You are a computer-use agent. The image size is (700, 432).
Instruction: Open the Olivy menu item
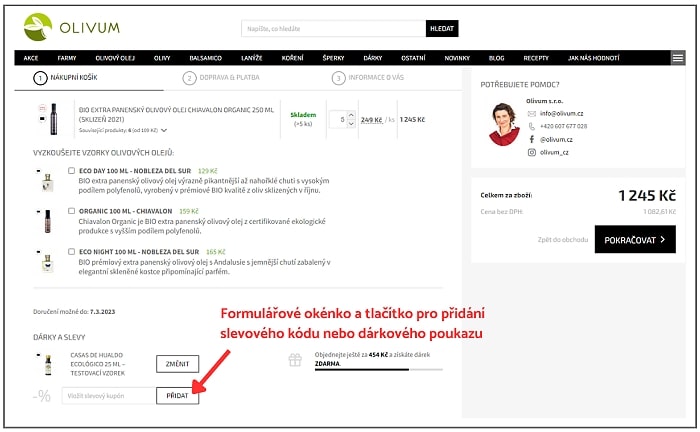pos(162,58)
